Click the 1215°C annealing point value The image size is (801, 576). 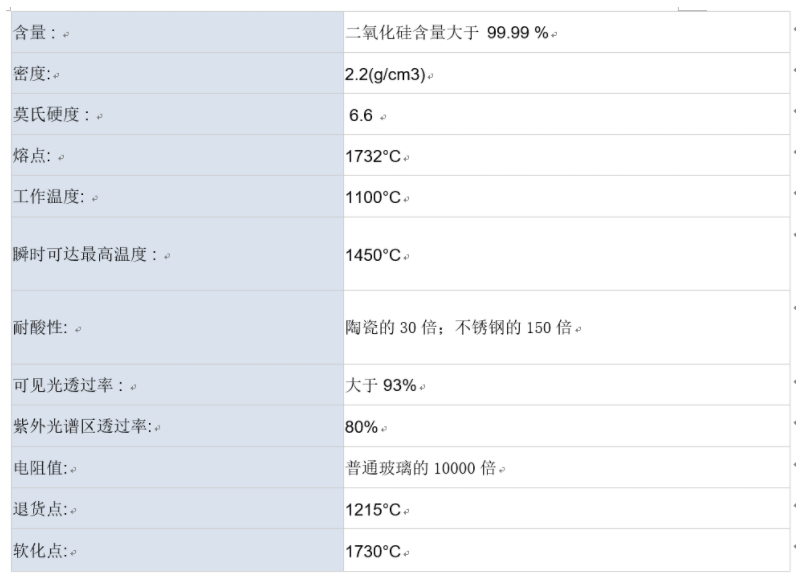[373, 510]
